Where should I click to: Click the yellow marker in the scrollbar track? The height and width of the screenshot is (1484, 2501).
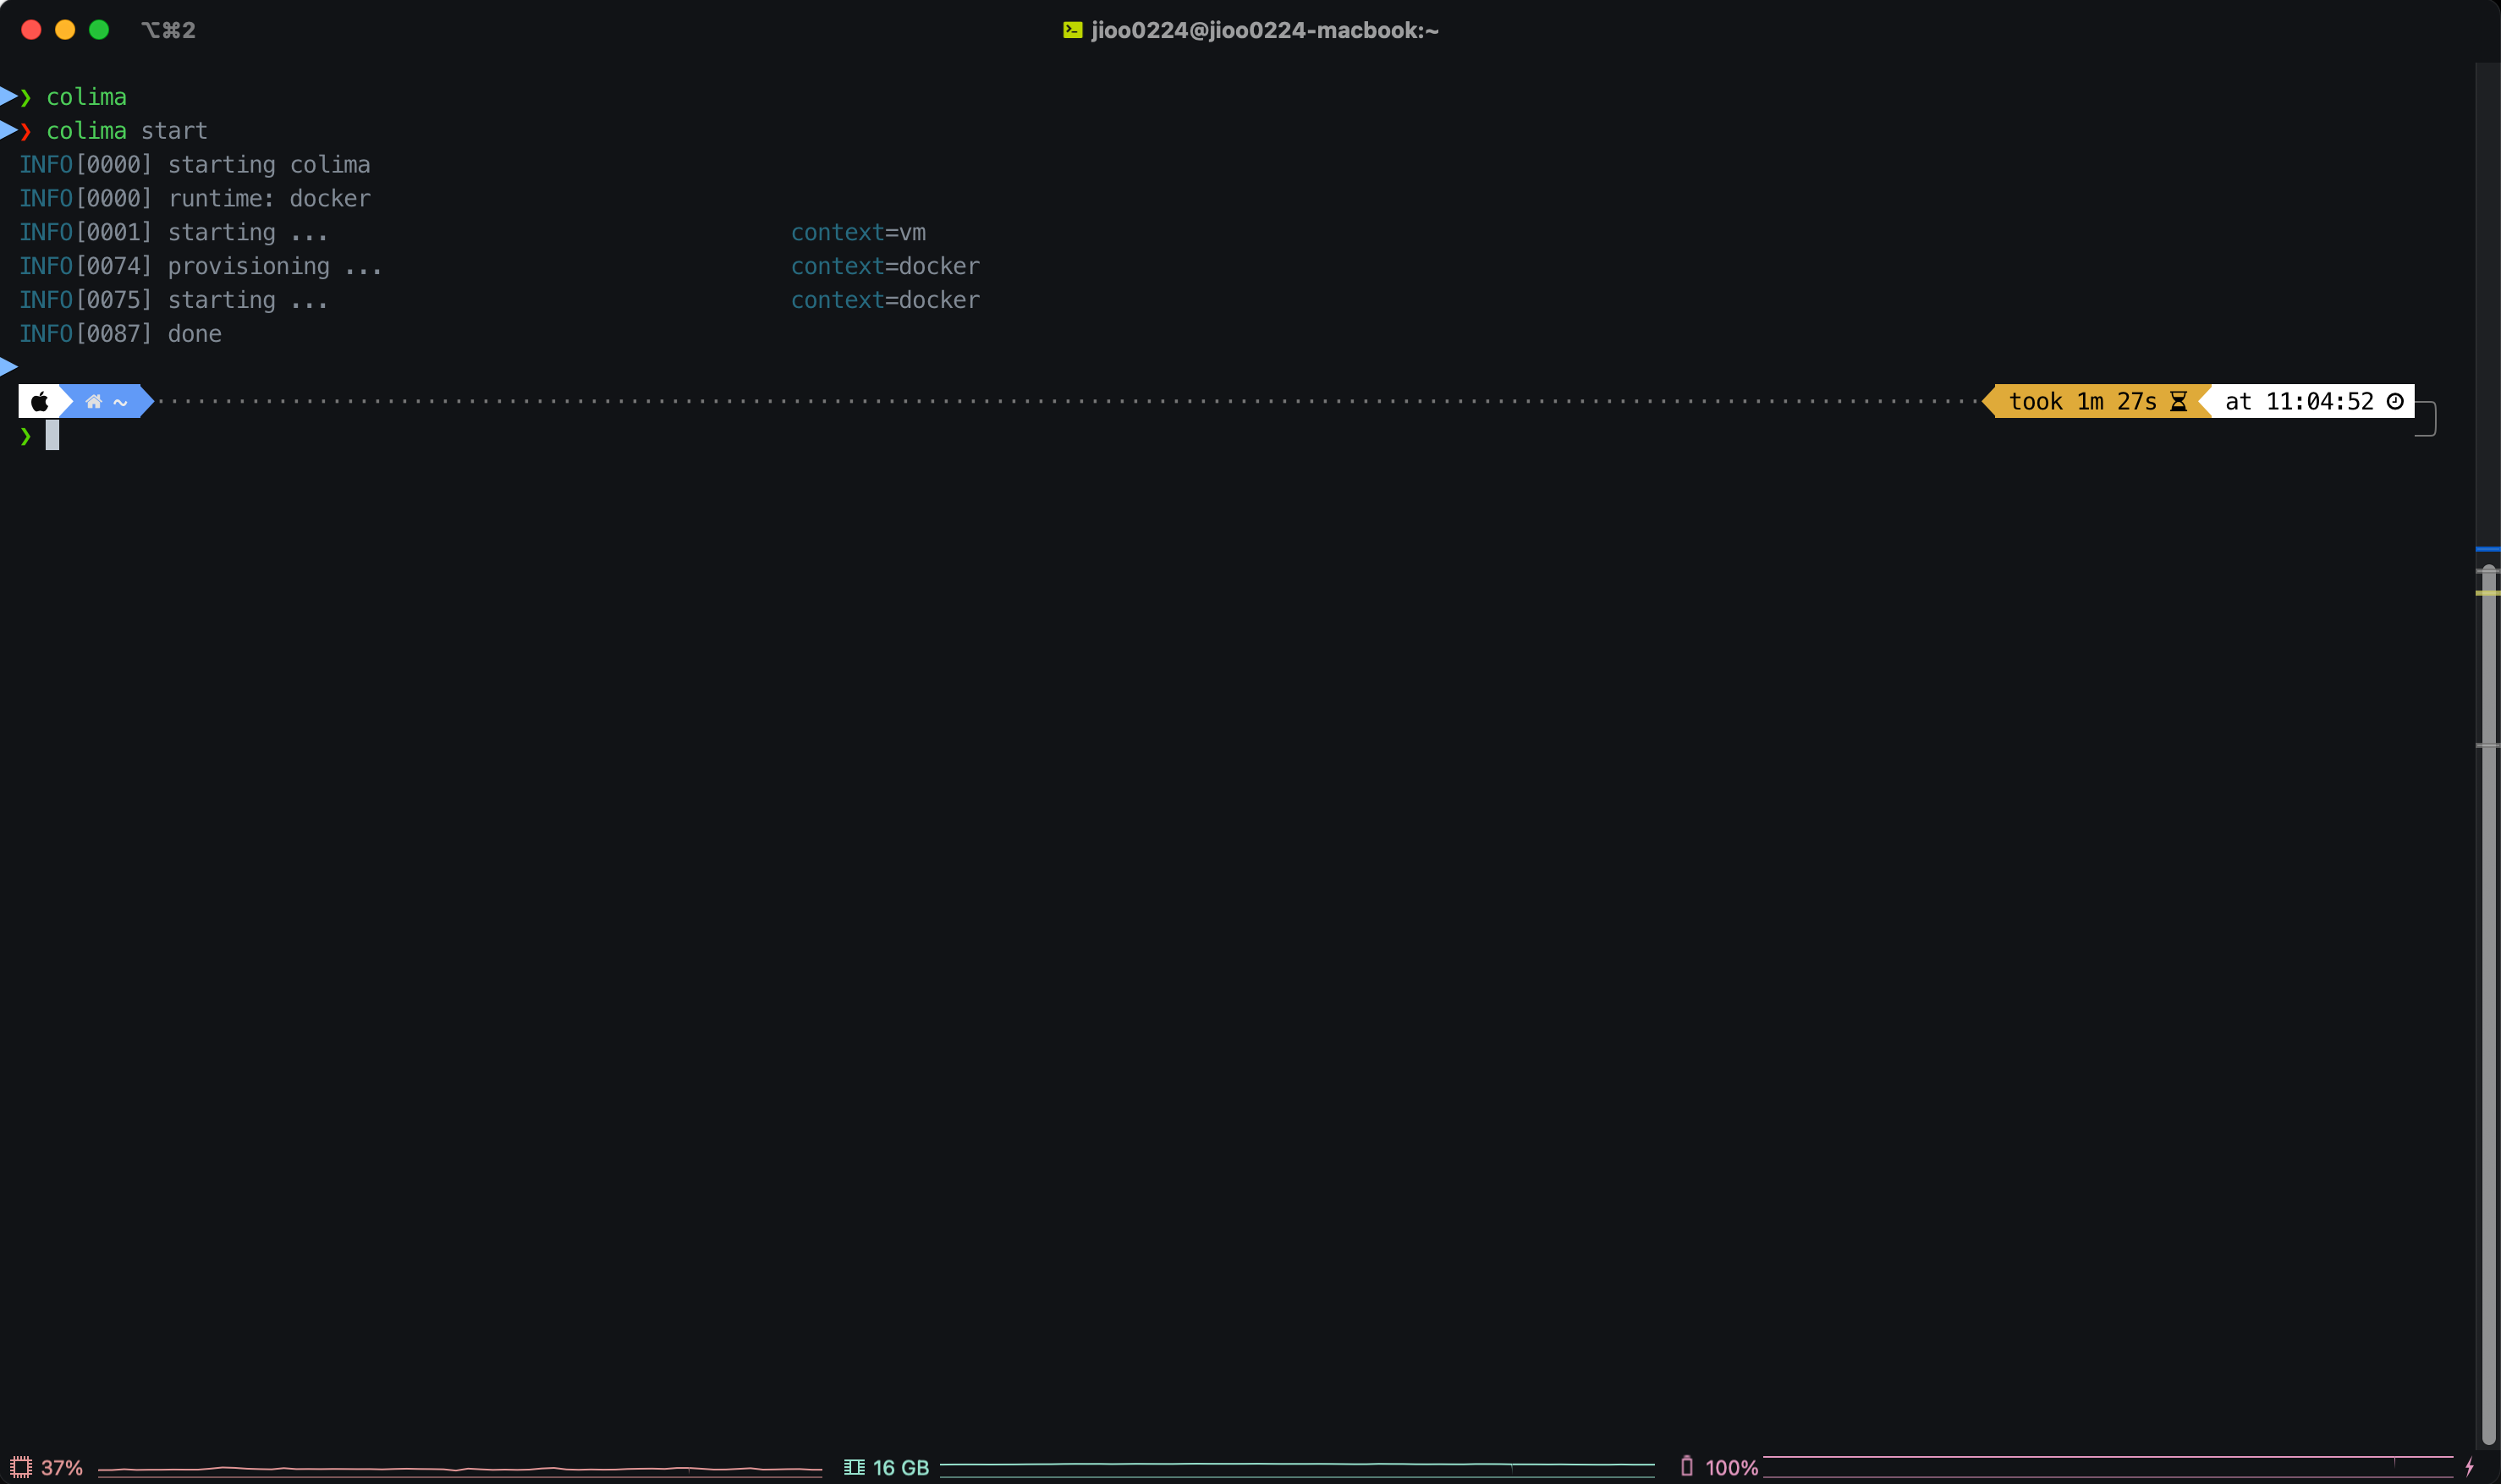pos(2487,593)
